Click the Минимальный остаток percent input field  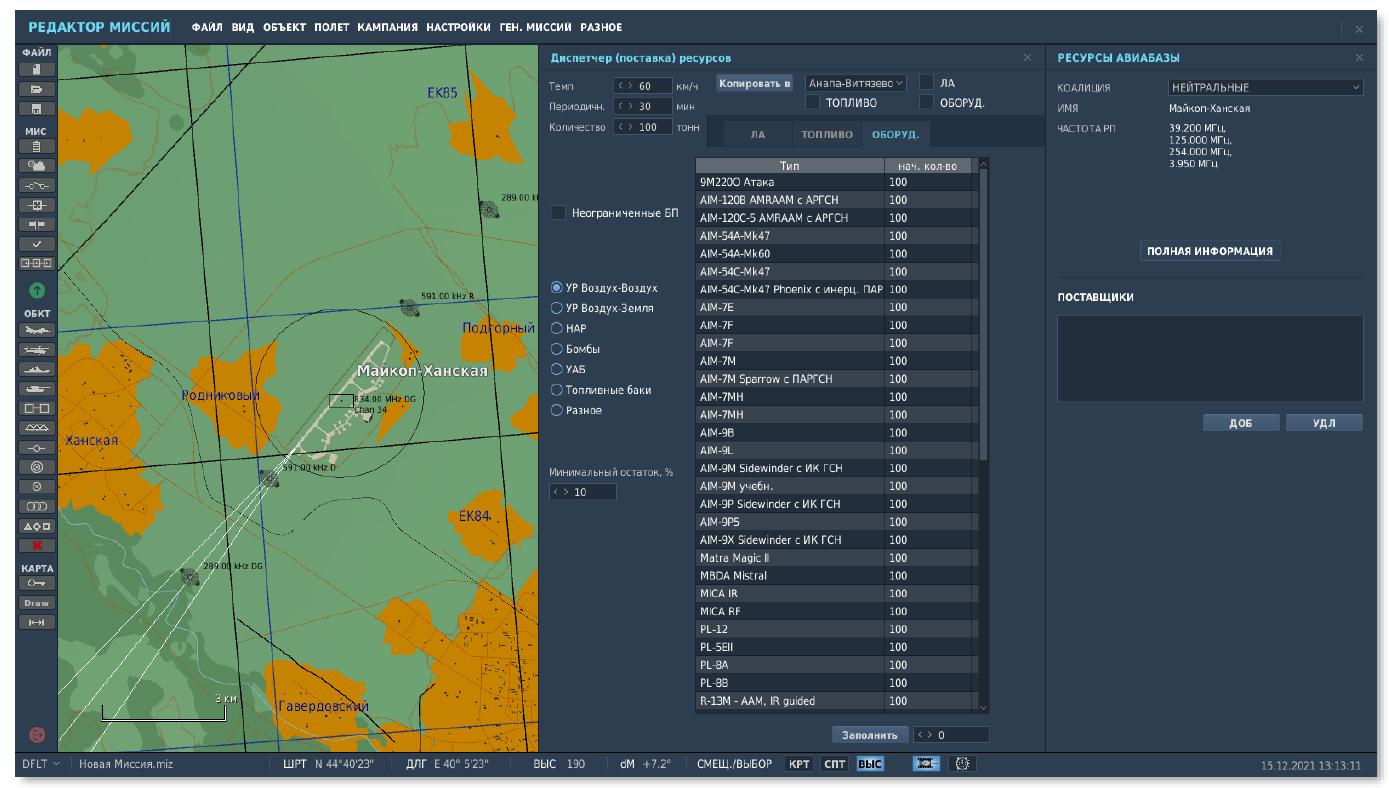pos(590,492)
